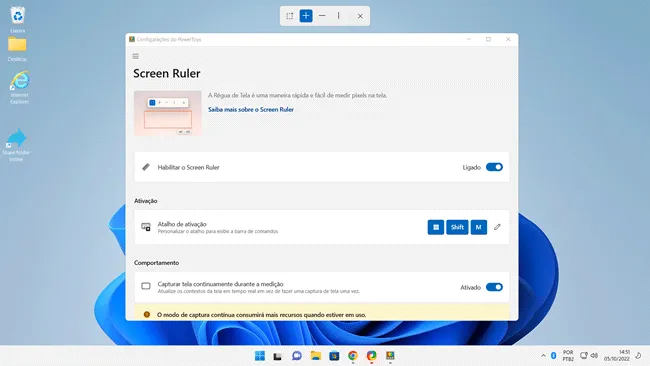The image size is (650, 366).
Task: Switch to PowerToys from the taskbar
Action: 390,356
